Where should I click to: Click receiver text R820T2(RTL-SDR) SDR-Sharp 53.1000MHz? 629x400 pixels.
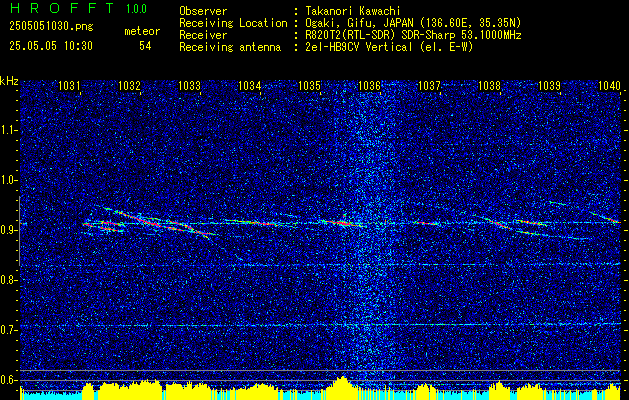414,35
